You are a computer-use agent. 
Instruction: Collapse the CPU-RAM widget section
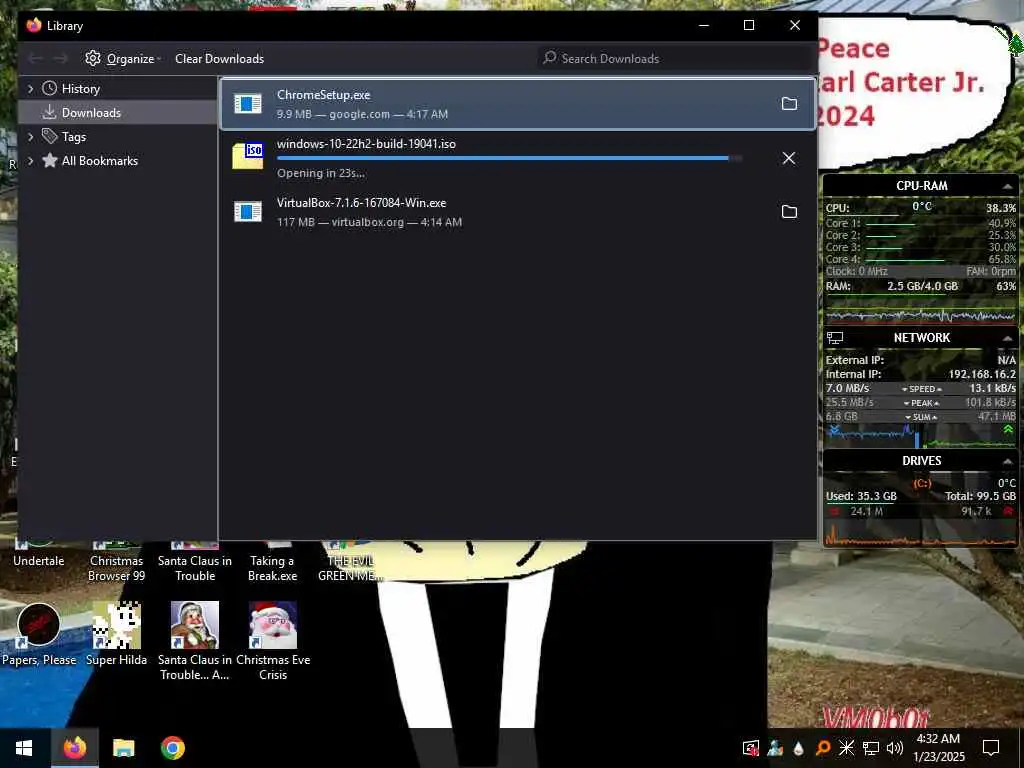[x=1007, y=187]
